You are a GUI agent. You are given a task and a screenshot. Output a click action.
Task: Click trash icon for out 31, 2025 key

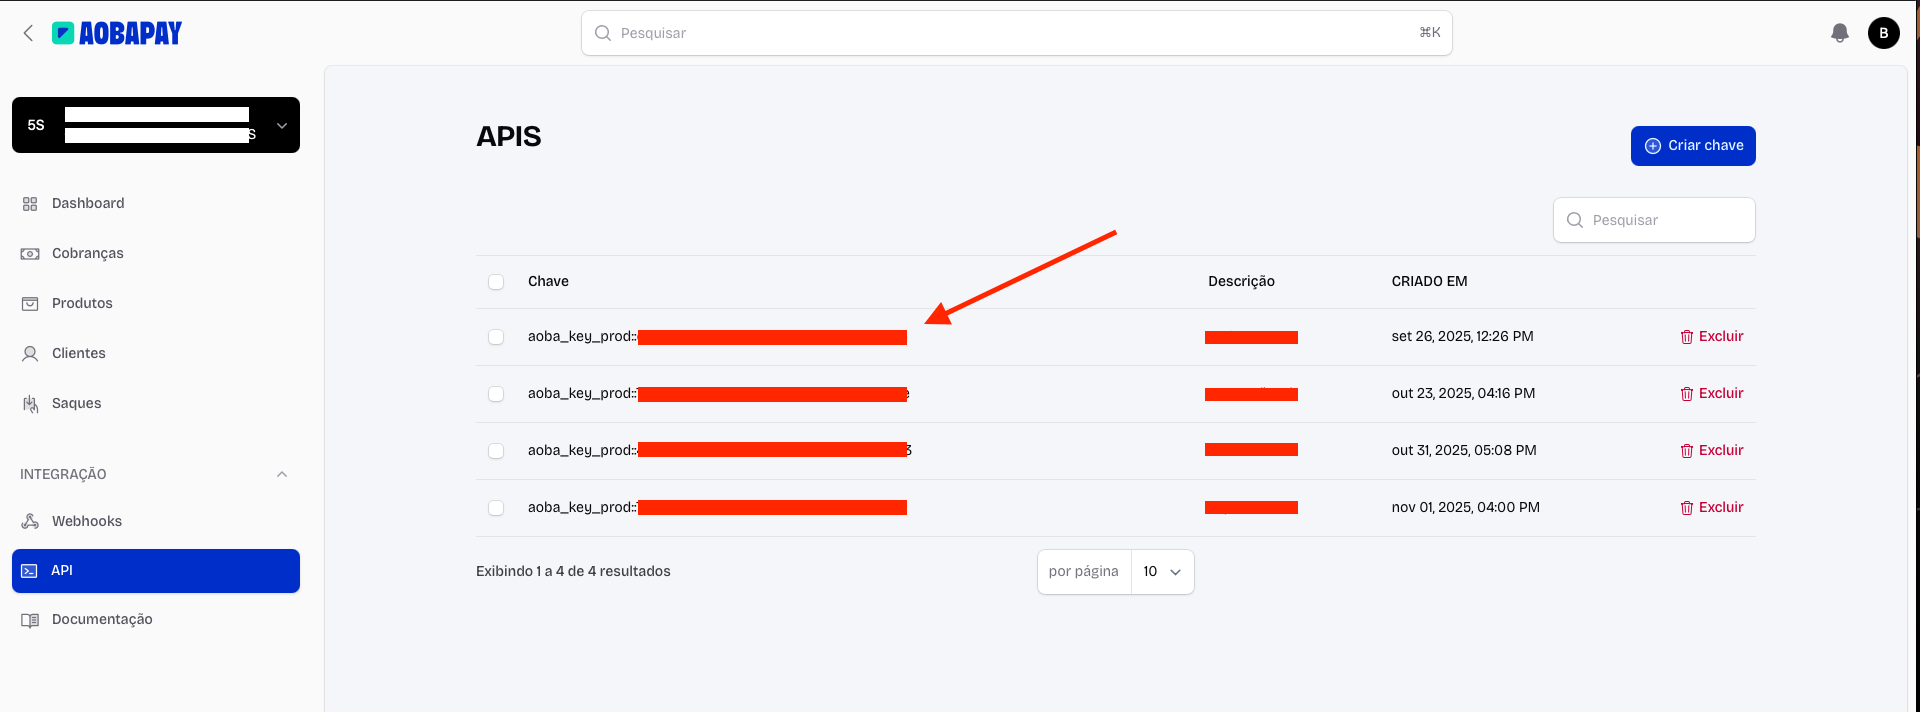tap(1687, 451)
